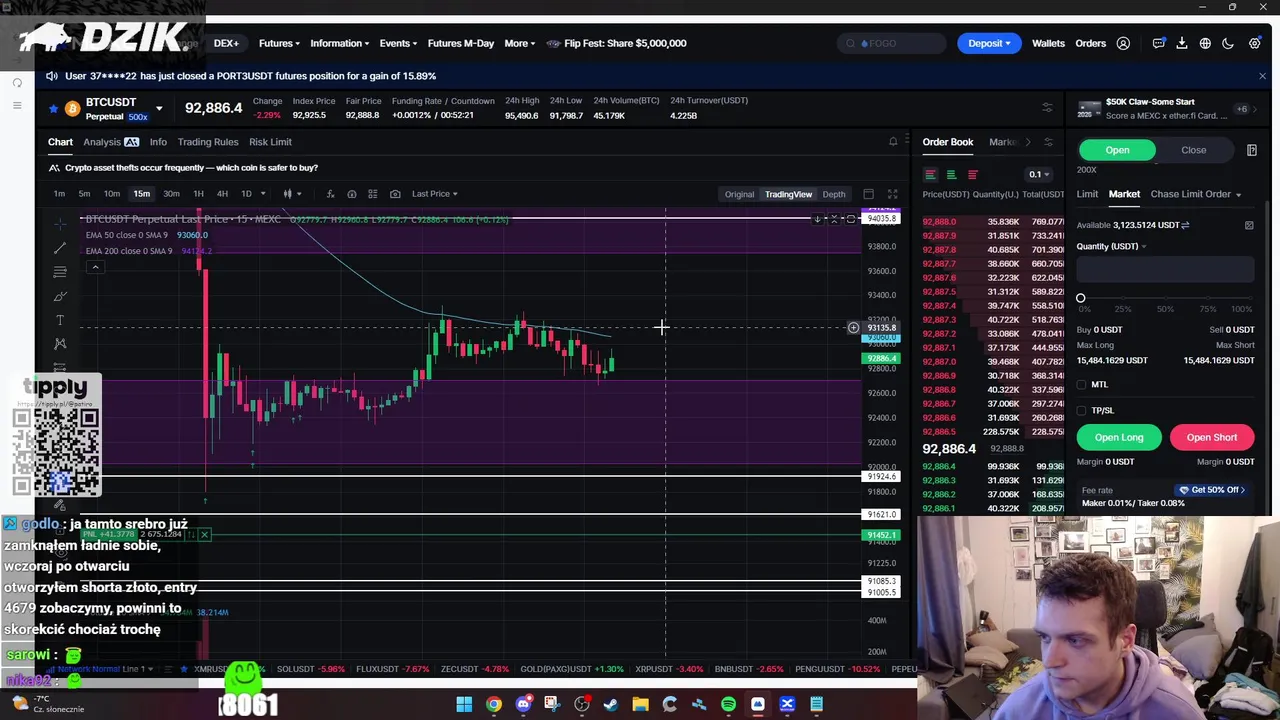Switch chart to Original view
This screenshot has width=1280, height=720.
pyautogui.click(x=739, y=194)
